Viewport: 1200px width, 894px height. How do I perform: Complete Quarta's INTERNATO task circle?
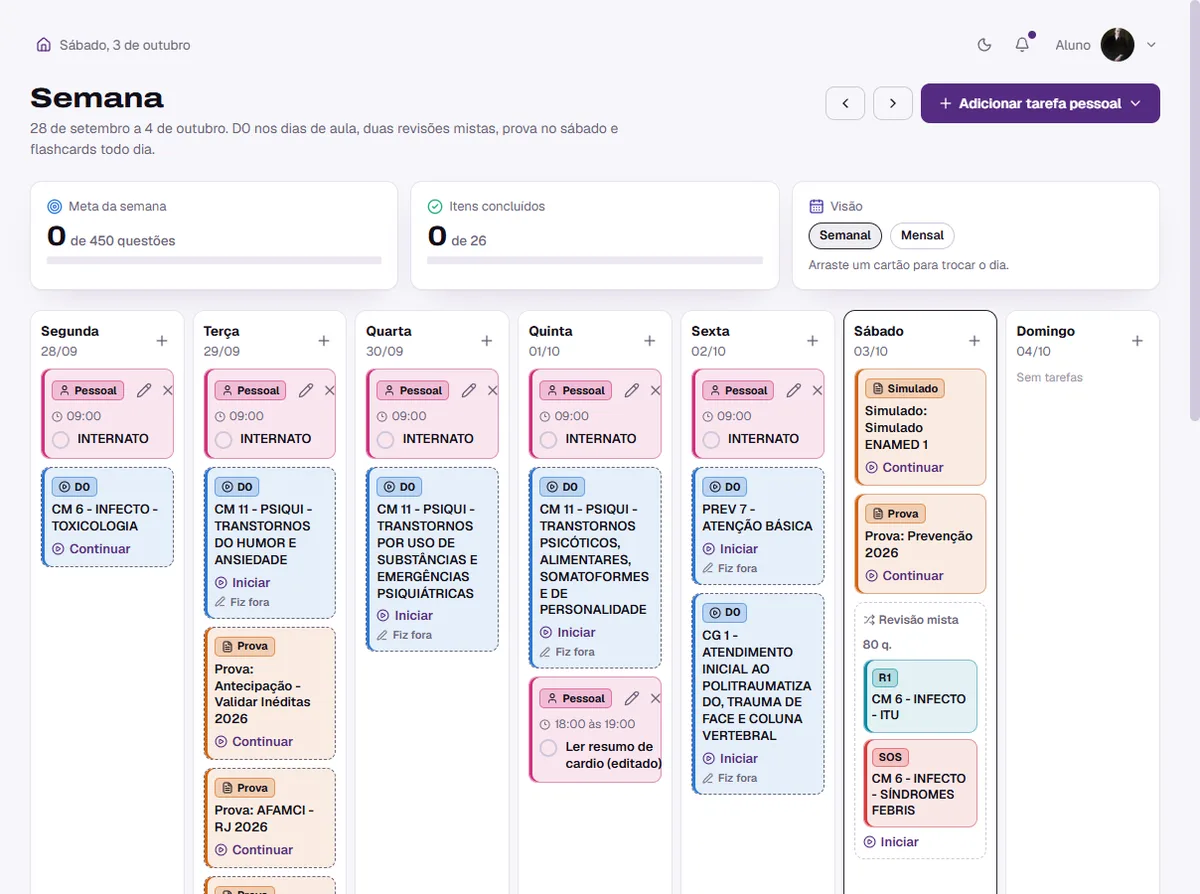tap(385, 439)
